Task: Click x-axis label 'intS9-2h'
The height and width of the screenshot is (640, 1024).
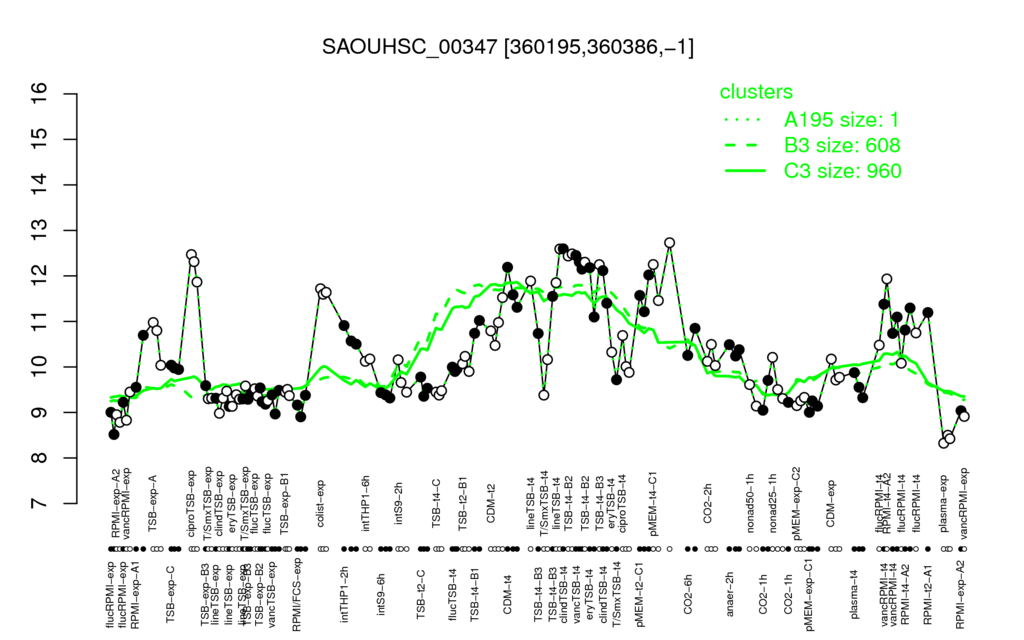Action: click(x=399, y=504)
